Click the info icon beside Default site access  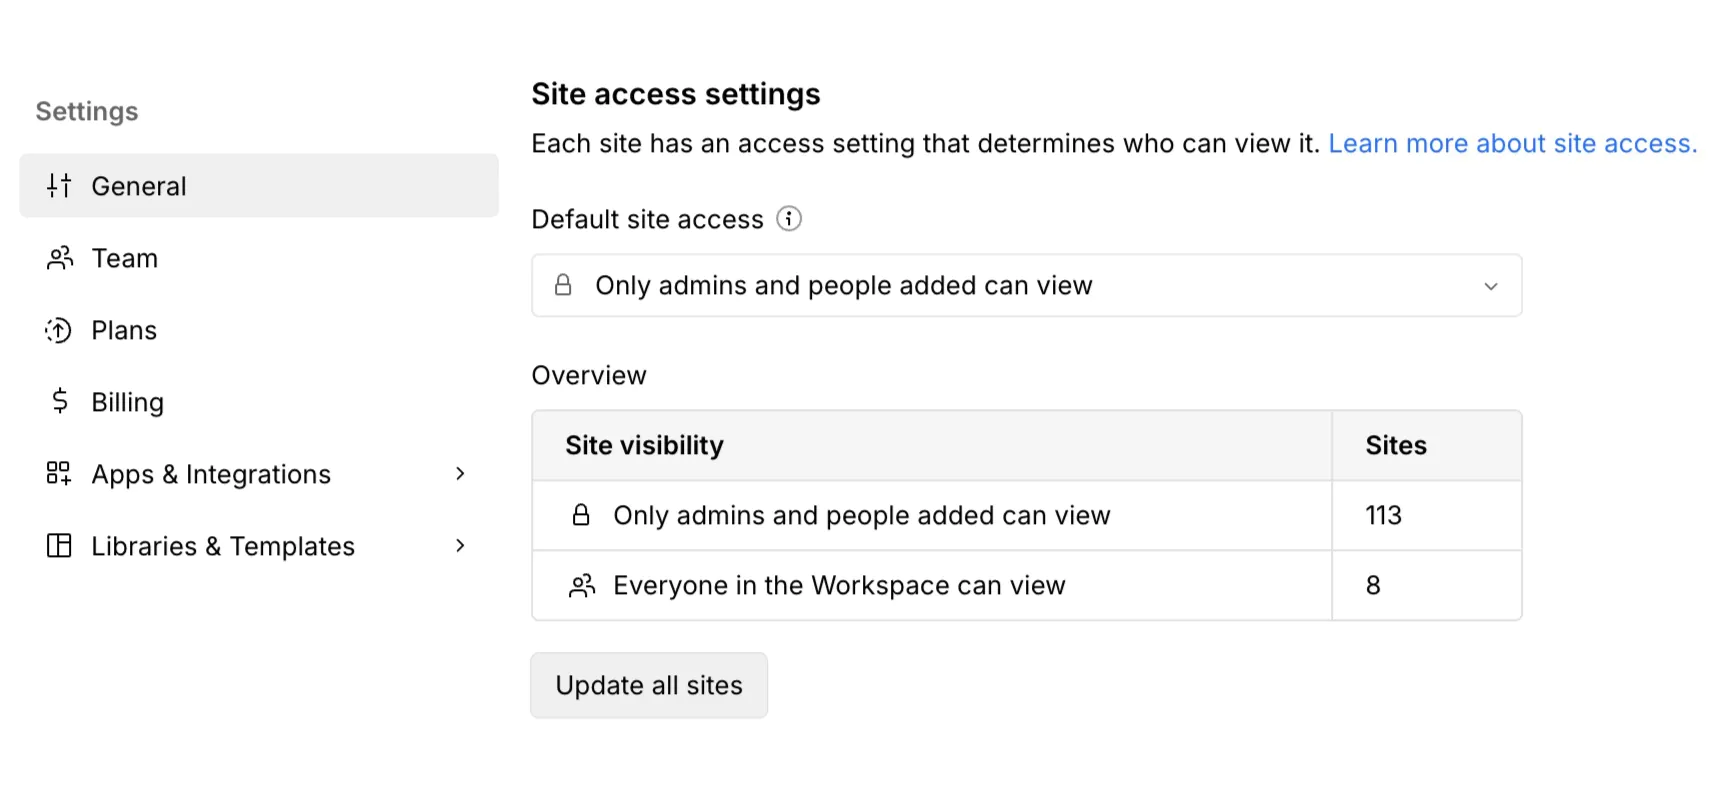tap(789, 219)
